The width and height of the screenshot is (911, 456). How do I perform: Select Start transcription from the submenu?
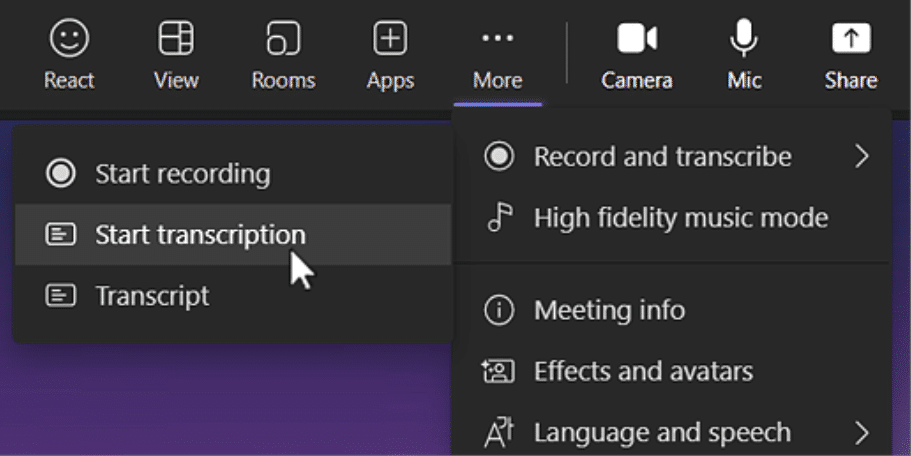click(200, 235)
